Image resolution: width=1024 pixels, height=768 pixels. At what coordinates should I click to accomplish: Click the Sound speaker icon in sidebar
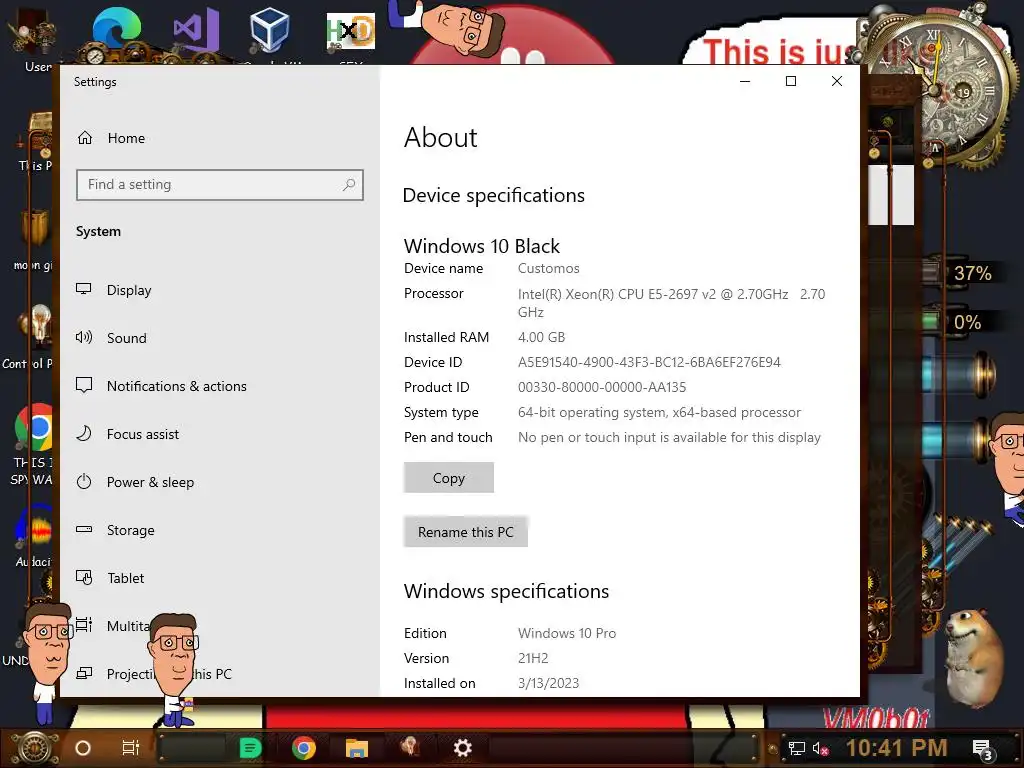(x=84, y=337)
